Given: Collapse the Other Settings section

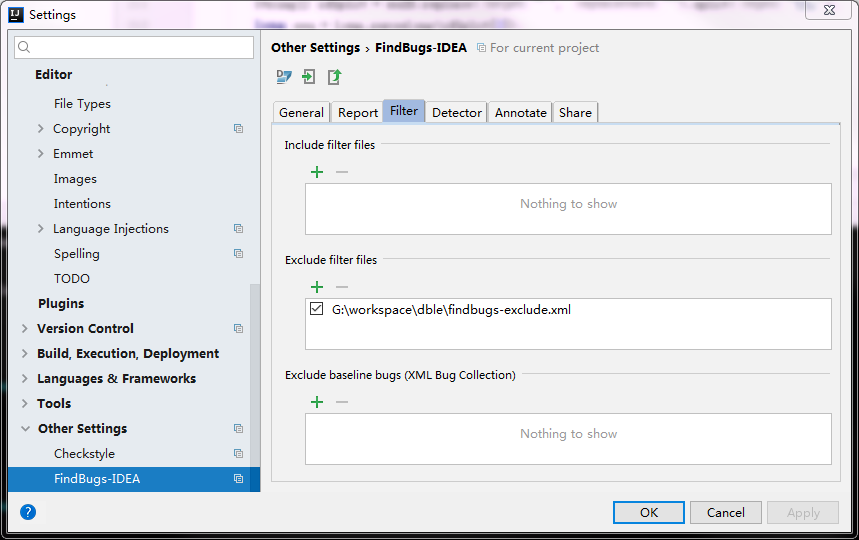Looking at the screenshot, I should [x=25, y=429].
